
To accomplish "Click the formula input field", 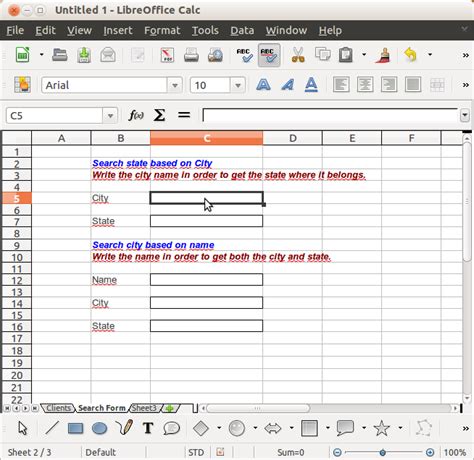I will click(330, 116).
